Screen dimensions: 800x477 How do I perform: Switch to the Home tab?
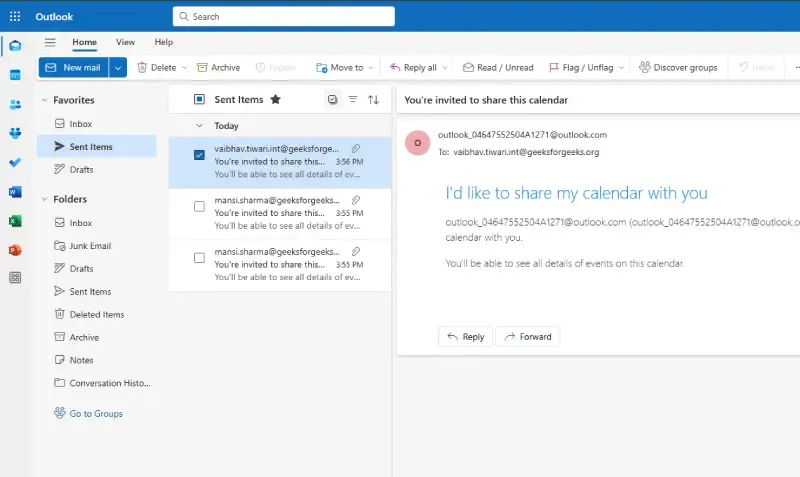pyautogui.click(x=85, y=42)
